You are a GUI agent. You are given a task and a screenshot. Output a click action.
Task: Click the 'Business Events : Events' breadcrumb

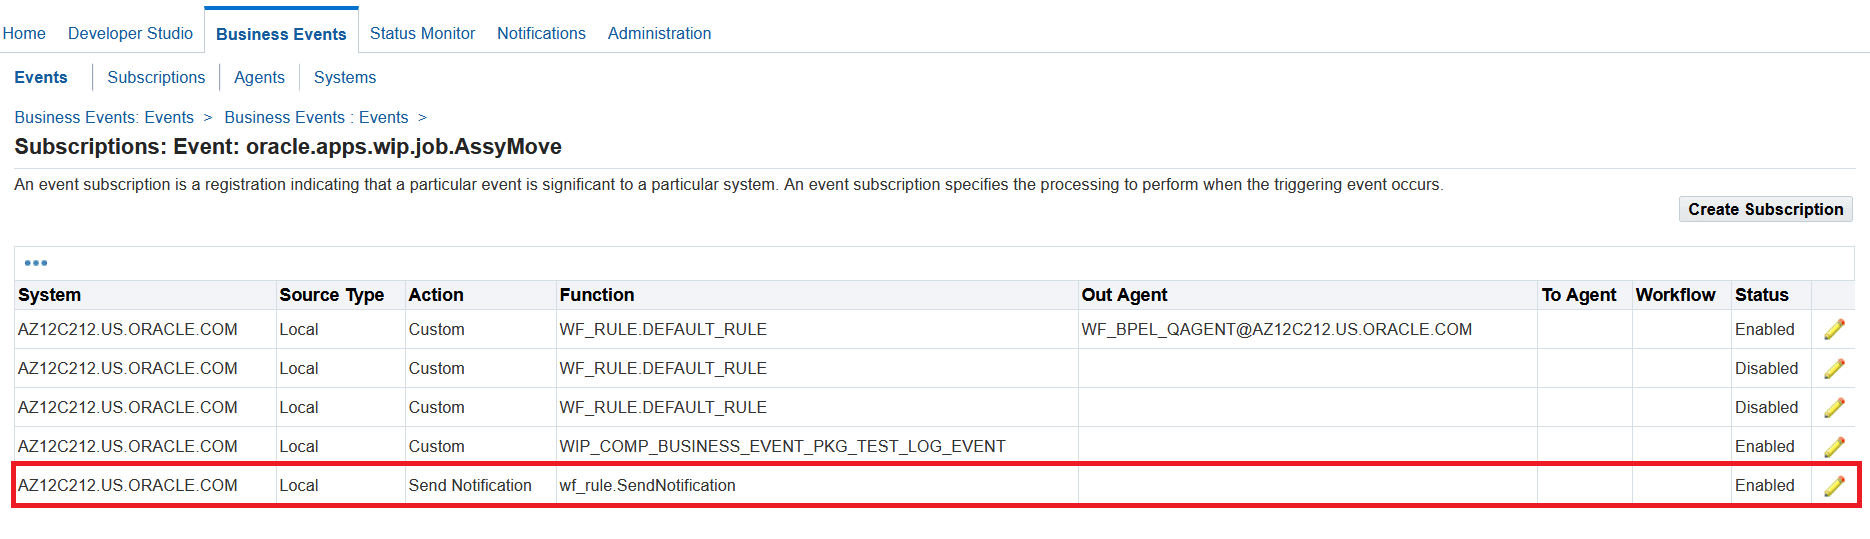click(316, 117)
